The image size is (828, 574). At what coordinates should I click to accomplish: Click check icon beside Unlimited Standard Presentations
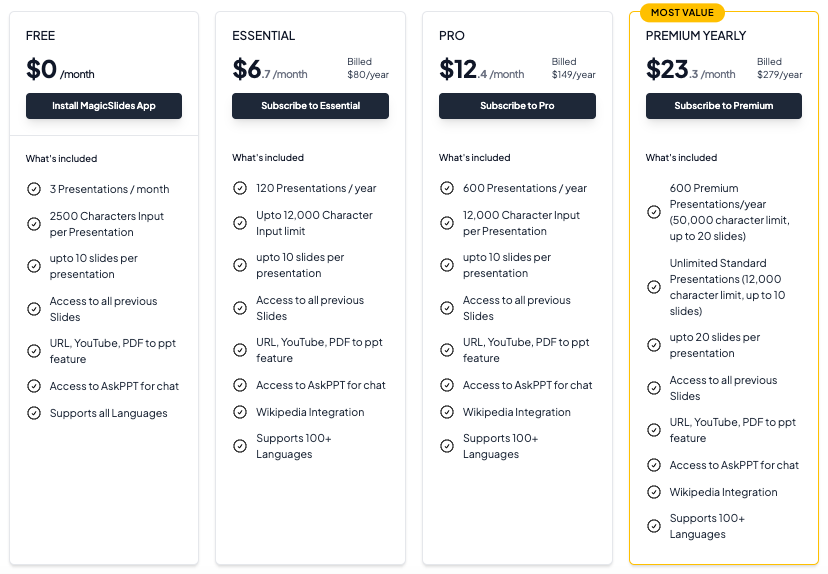tap(654, 287)
